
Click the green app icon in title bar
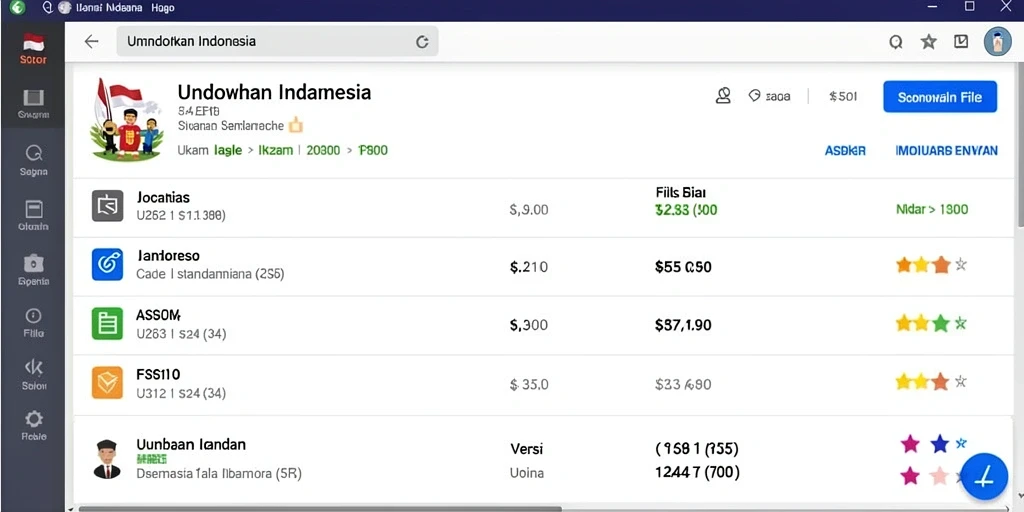tap(17, 7)
